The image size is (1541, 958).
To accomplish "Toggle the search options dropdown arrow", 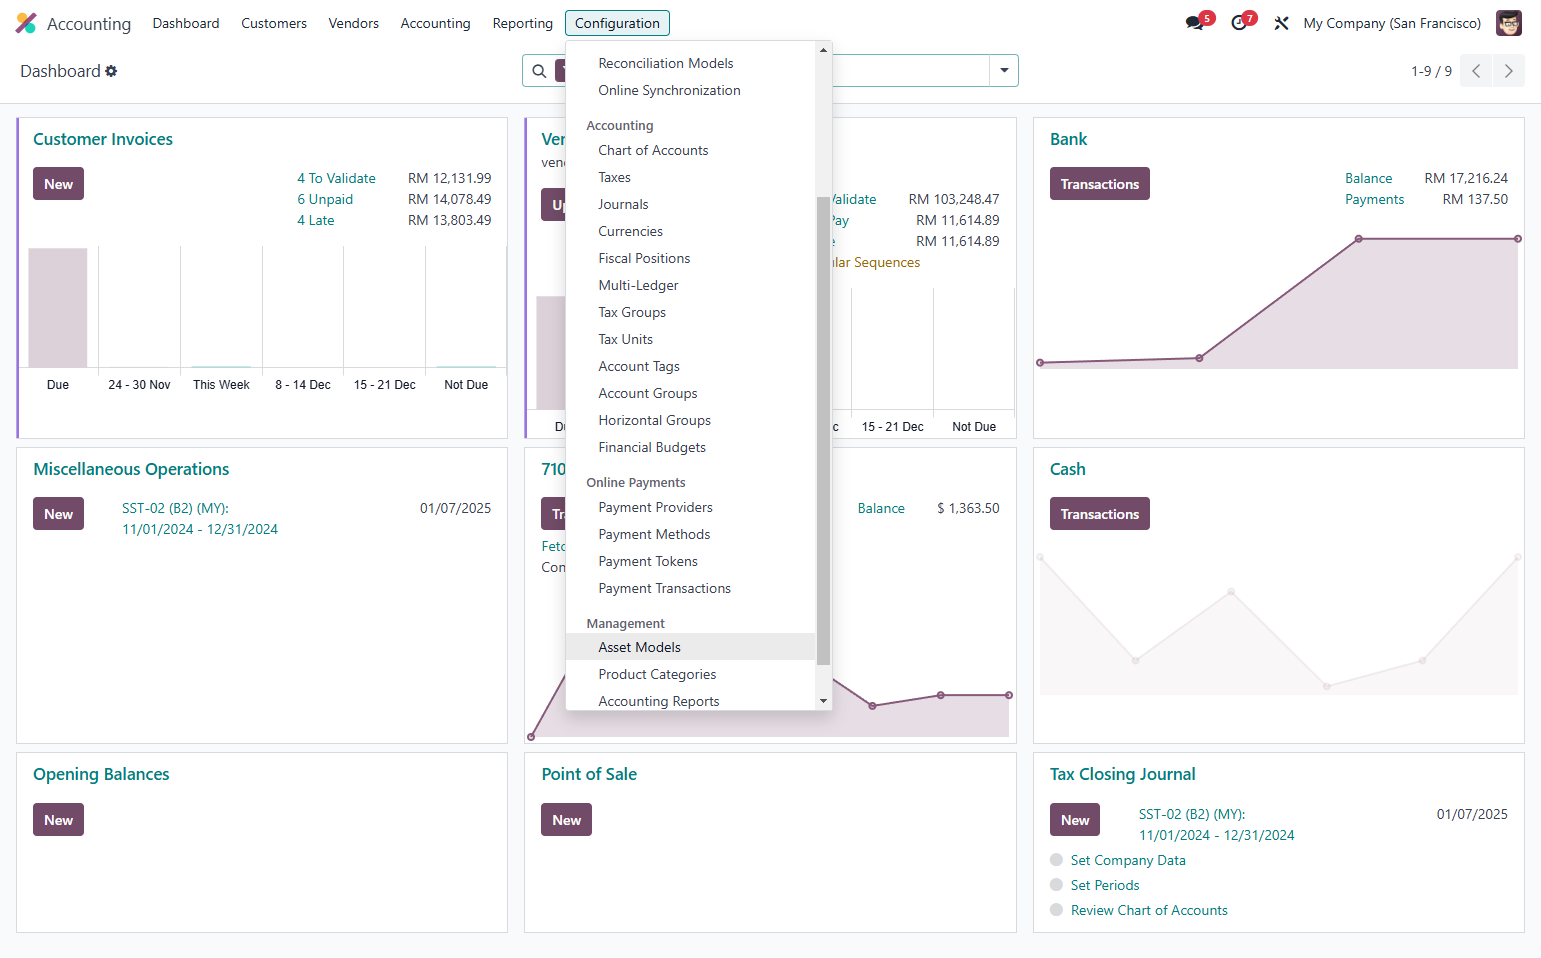I will point(1004,71).
